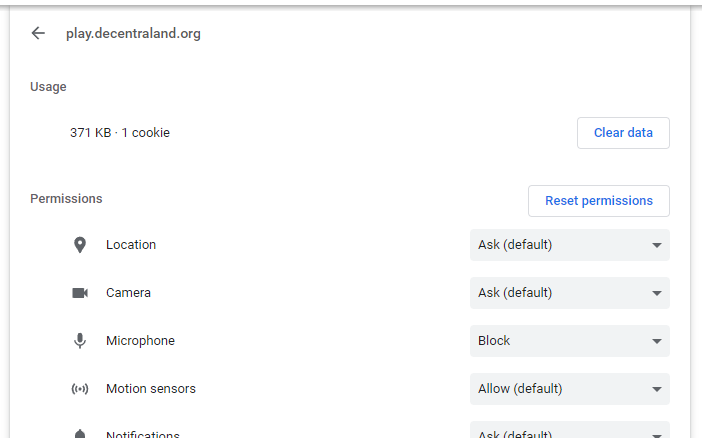Open the Location permission dropdown
The height and width of the screenshot is (438, 702).
(569, 245)
